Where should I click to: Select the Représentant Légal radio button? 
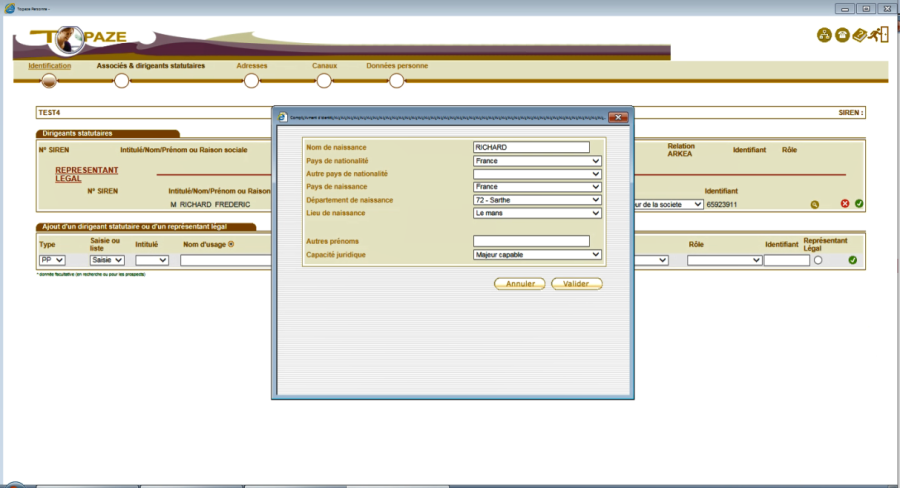coord(818,260)
